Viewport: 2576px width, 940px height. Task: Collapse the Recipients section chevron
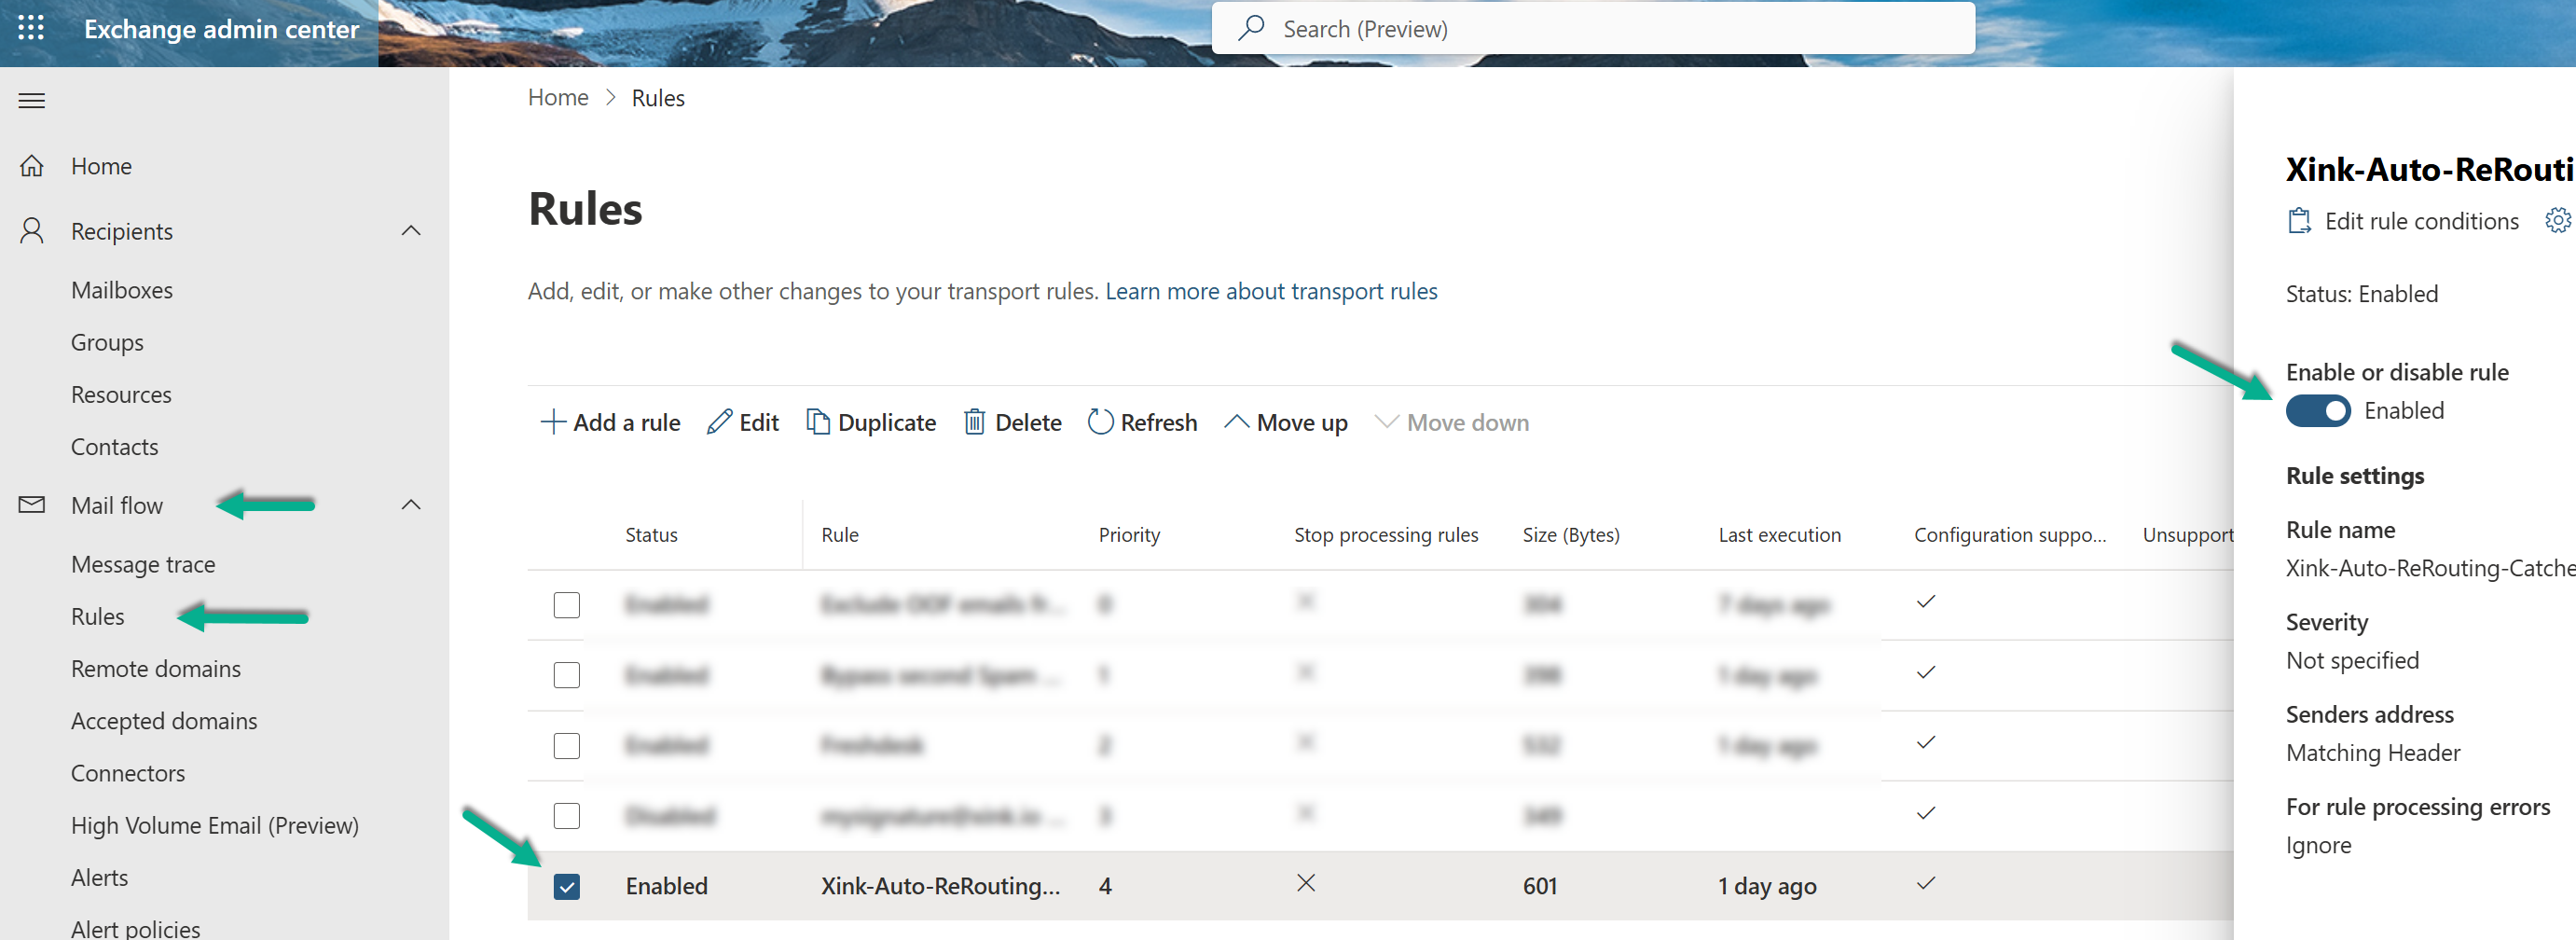pyautogui.click(x=411, y=231)
